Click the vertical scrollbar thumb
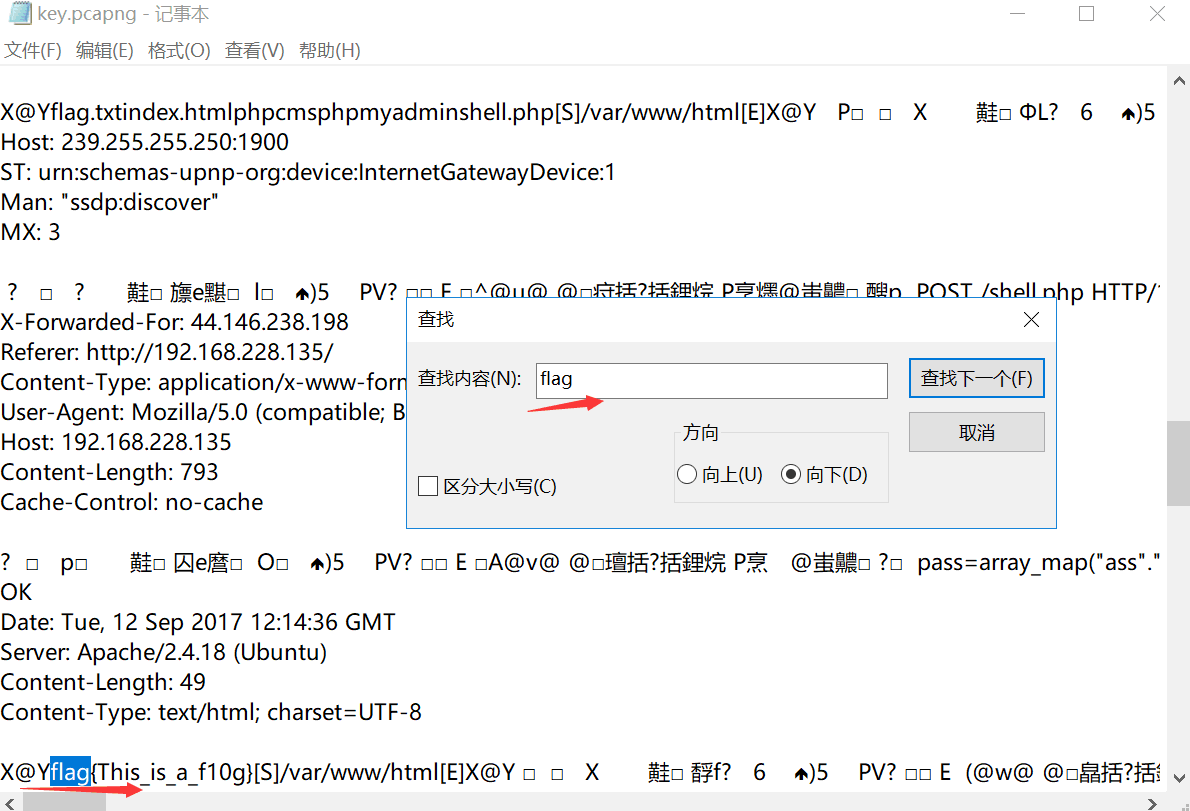This screenshot has height=811, width=1190. click(x=1179, y=463)
